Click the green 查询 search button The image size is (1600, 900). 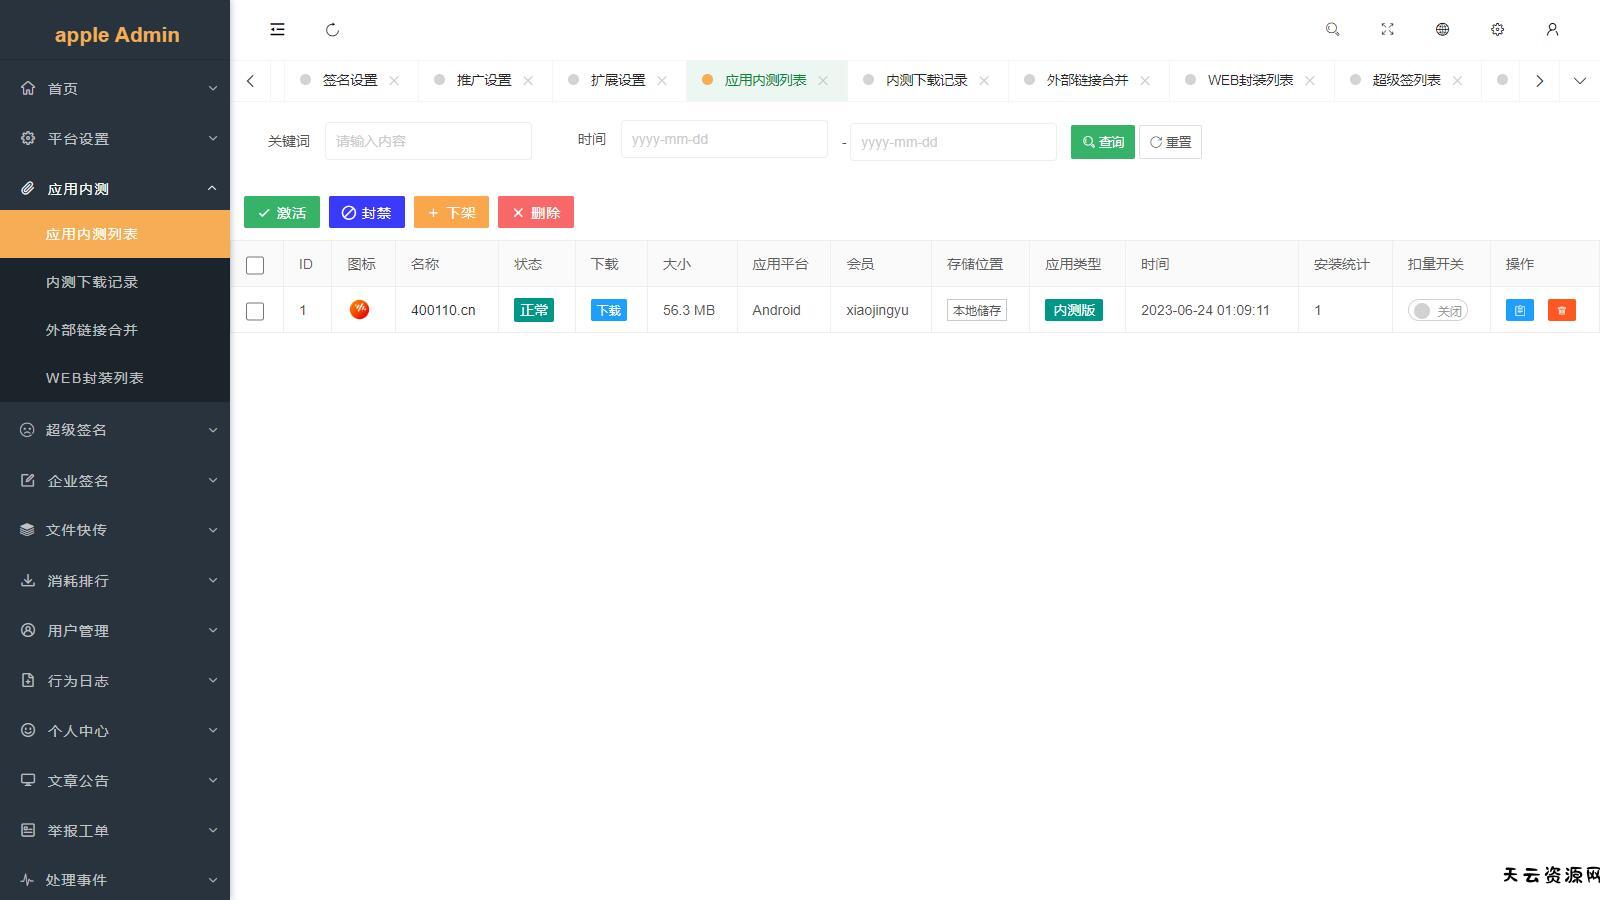[1102, 142]
